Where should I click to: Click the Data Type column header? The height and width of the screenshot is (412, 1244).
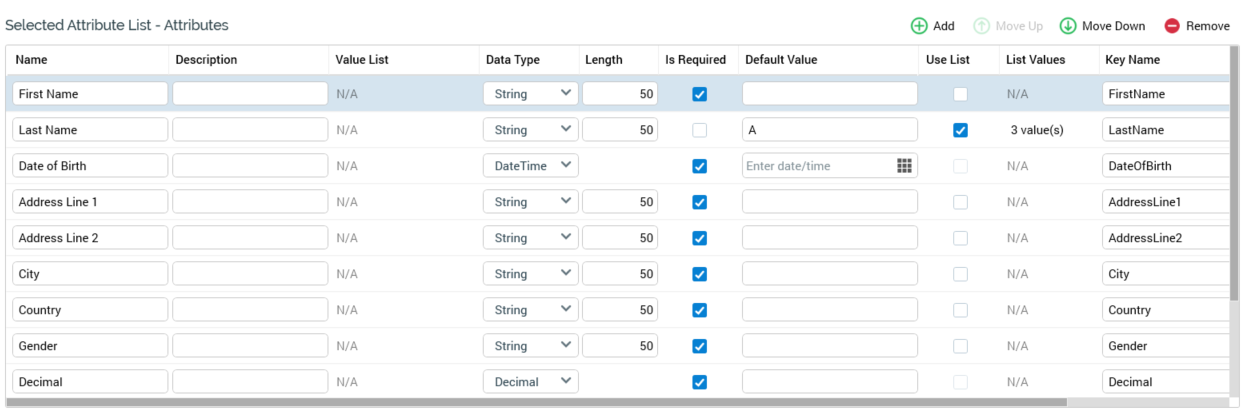pos(512,60)
